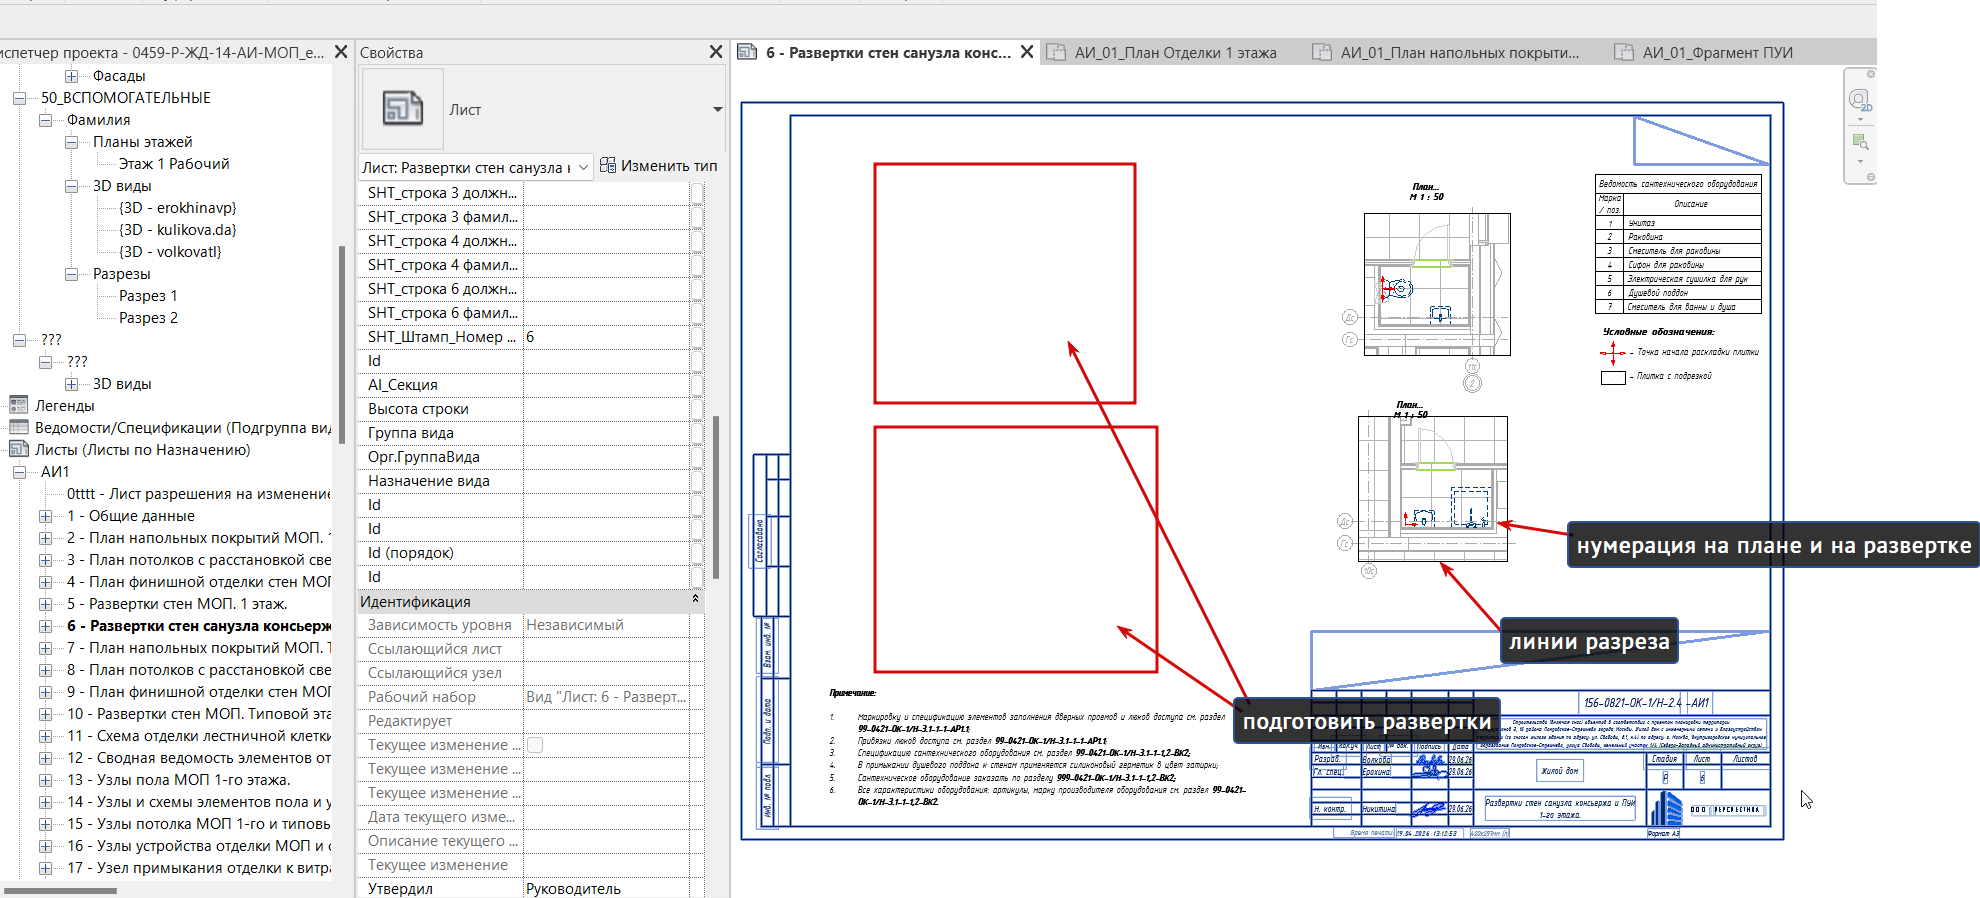
Task: Collapse the Разрезы tree node
Action: click(71, 274)
